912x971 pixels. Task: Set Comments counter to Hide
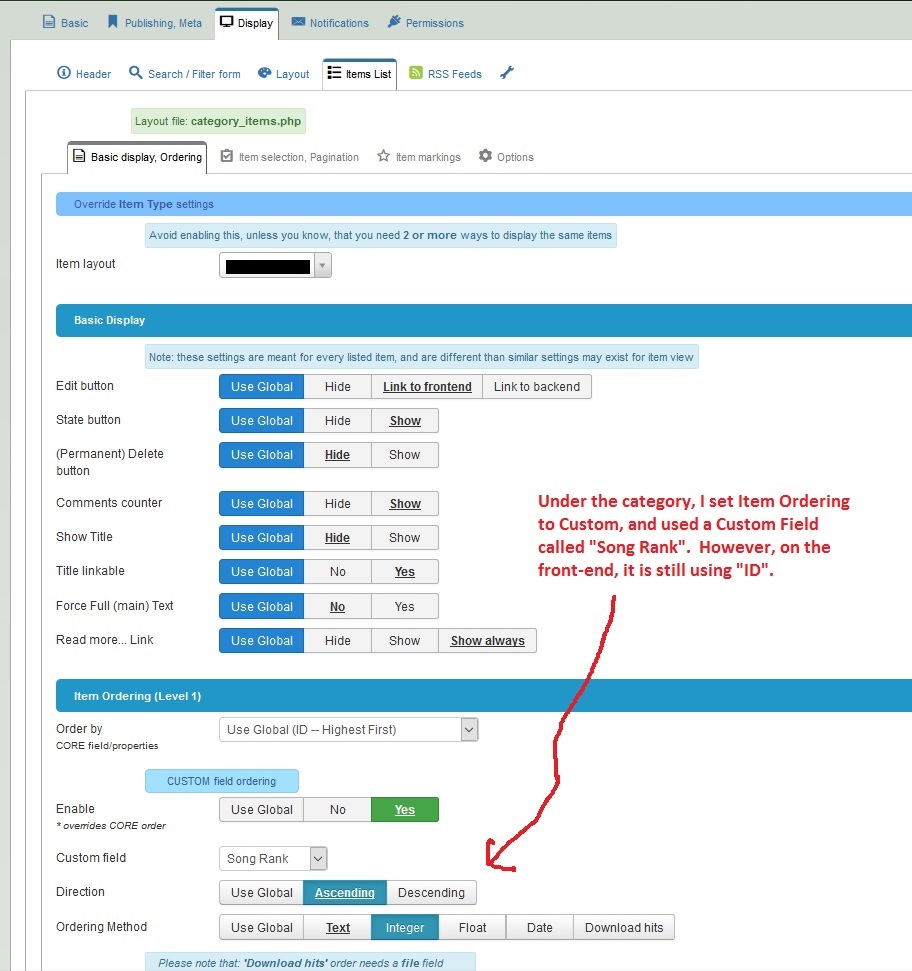click(337, 504)
